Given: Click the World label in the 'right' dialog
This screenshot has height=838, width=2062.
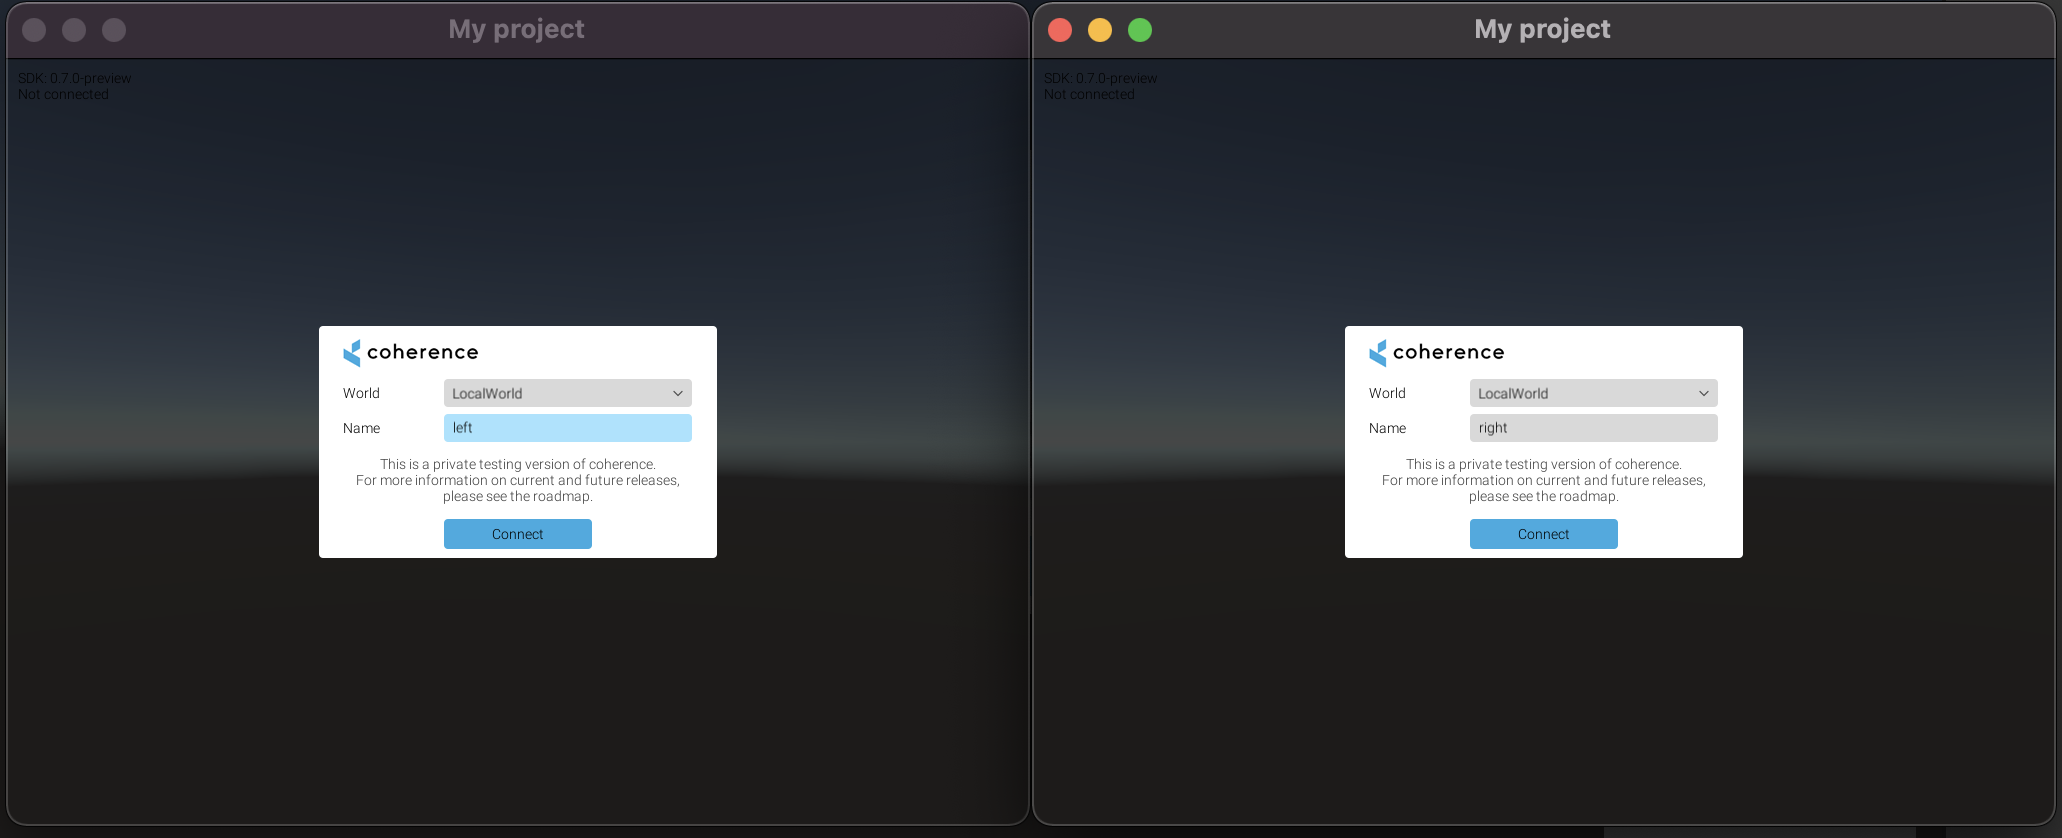Looking at the screenshot, I should point(1387,393).
